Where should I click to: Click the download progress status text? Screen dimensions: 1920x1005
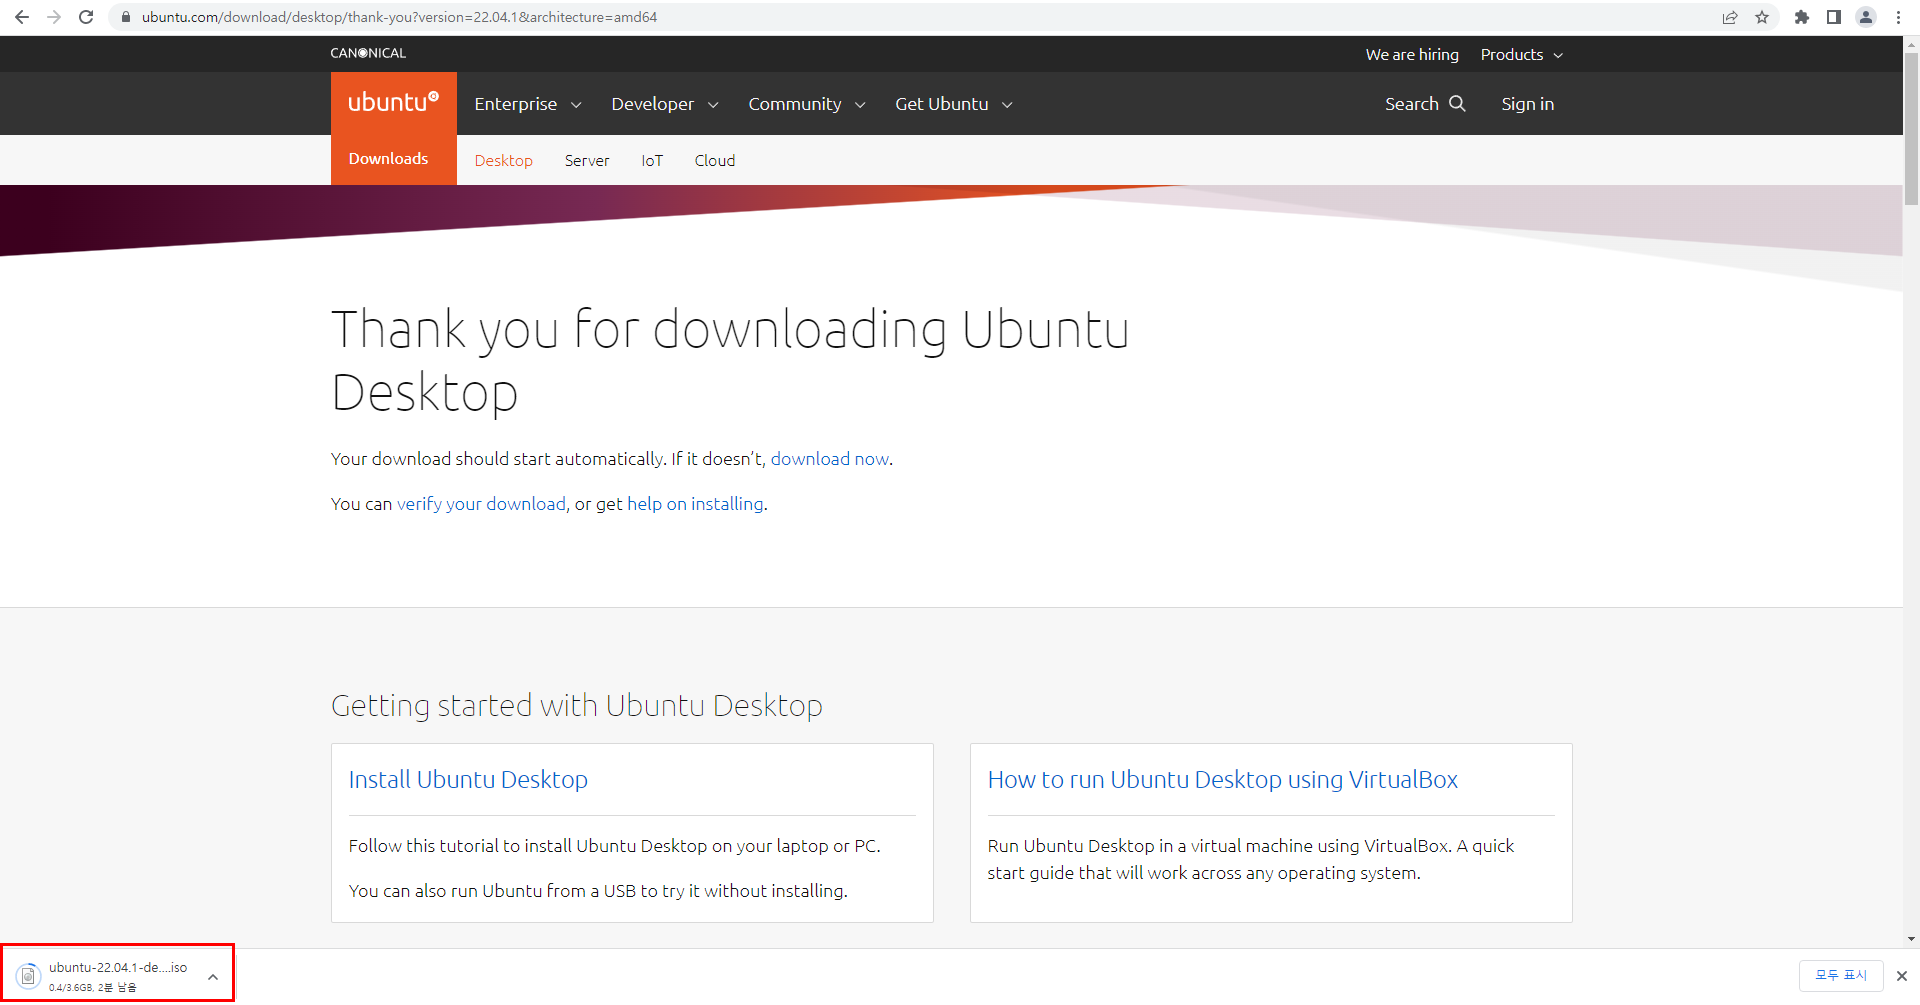(93, 987)
